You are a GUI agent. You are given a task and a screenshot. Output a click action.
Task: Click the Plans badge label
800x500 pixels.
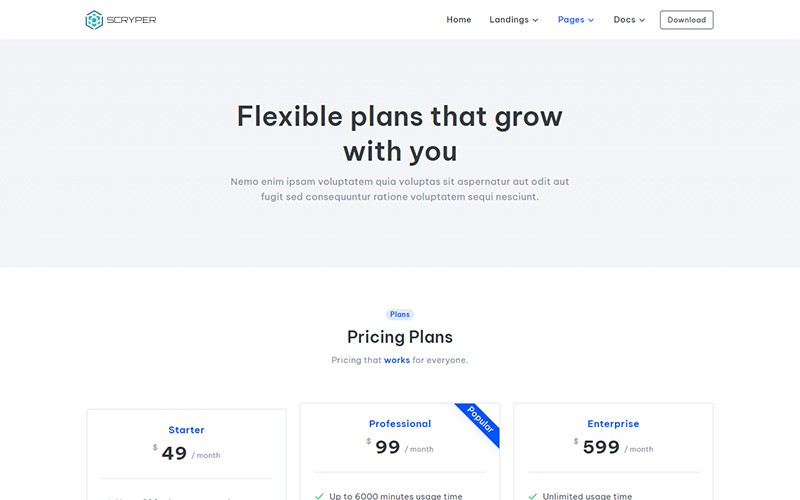click(x=400, y=314)
